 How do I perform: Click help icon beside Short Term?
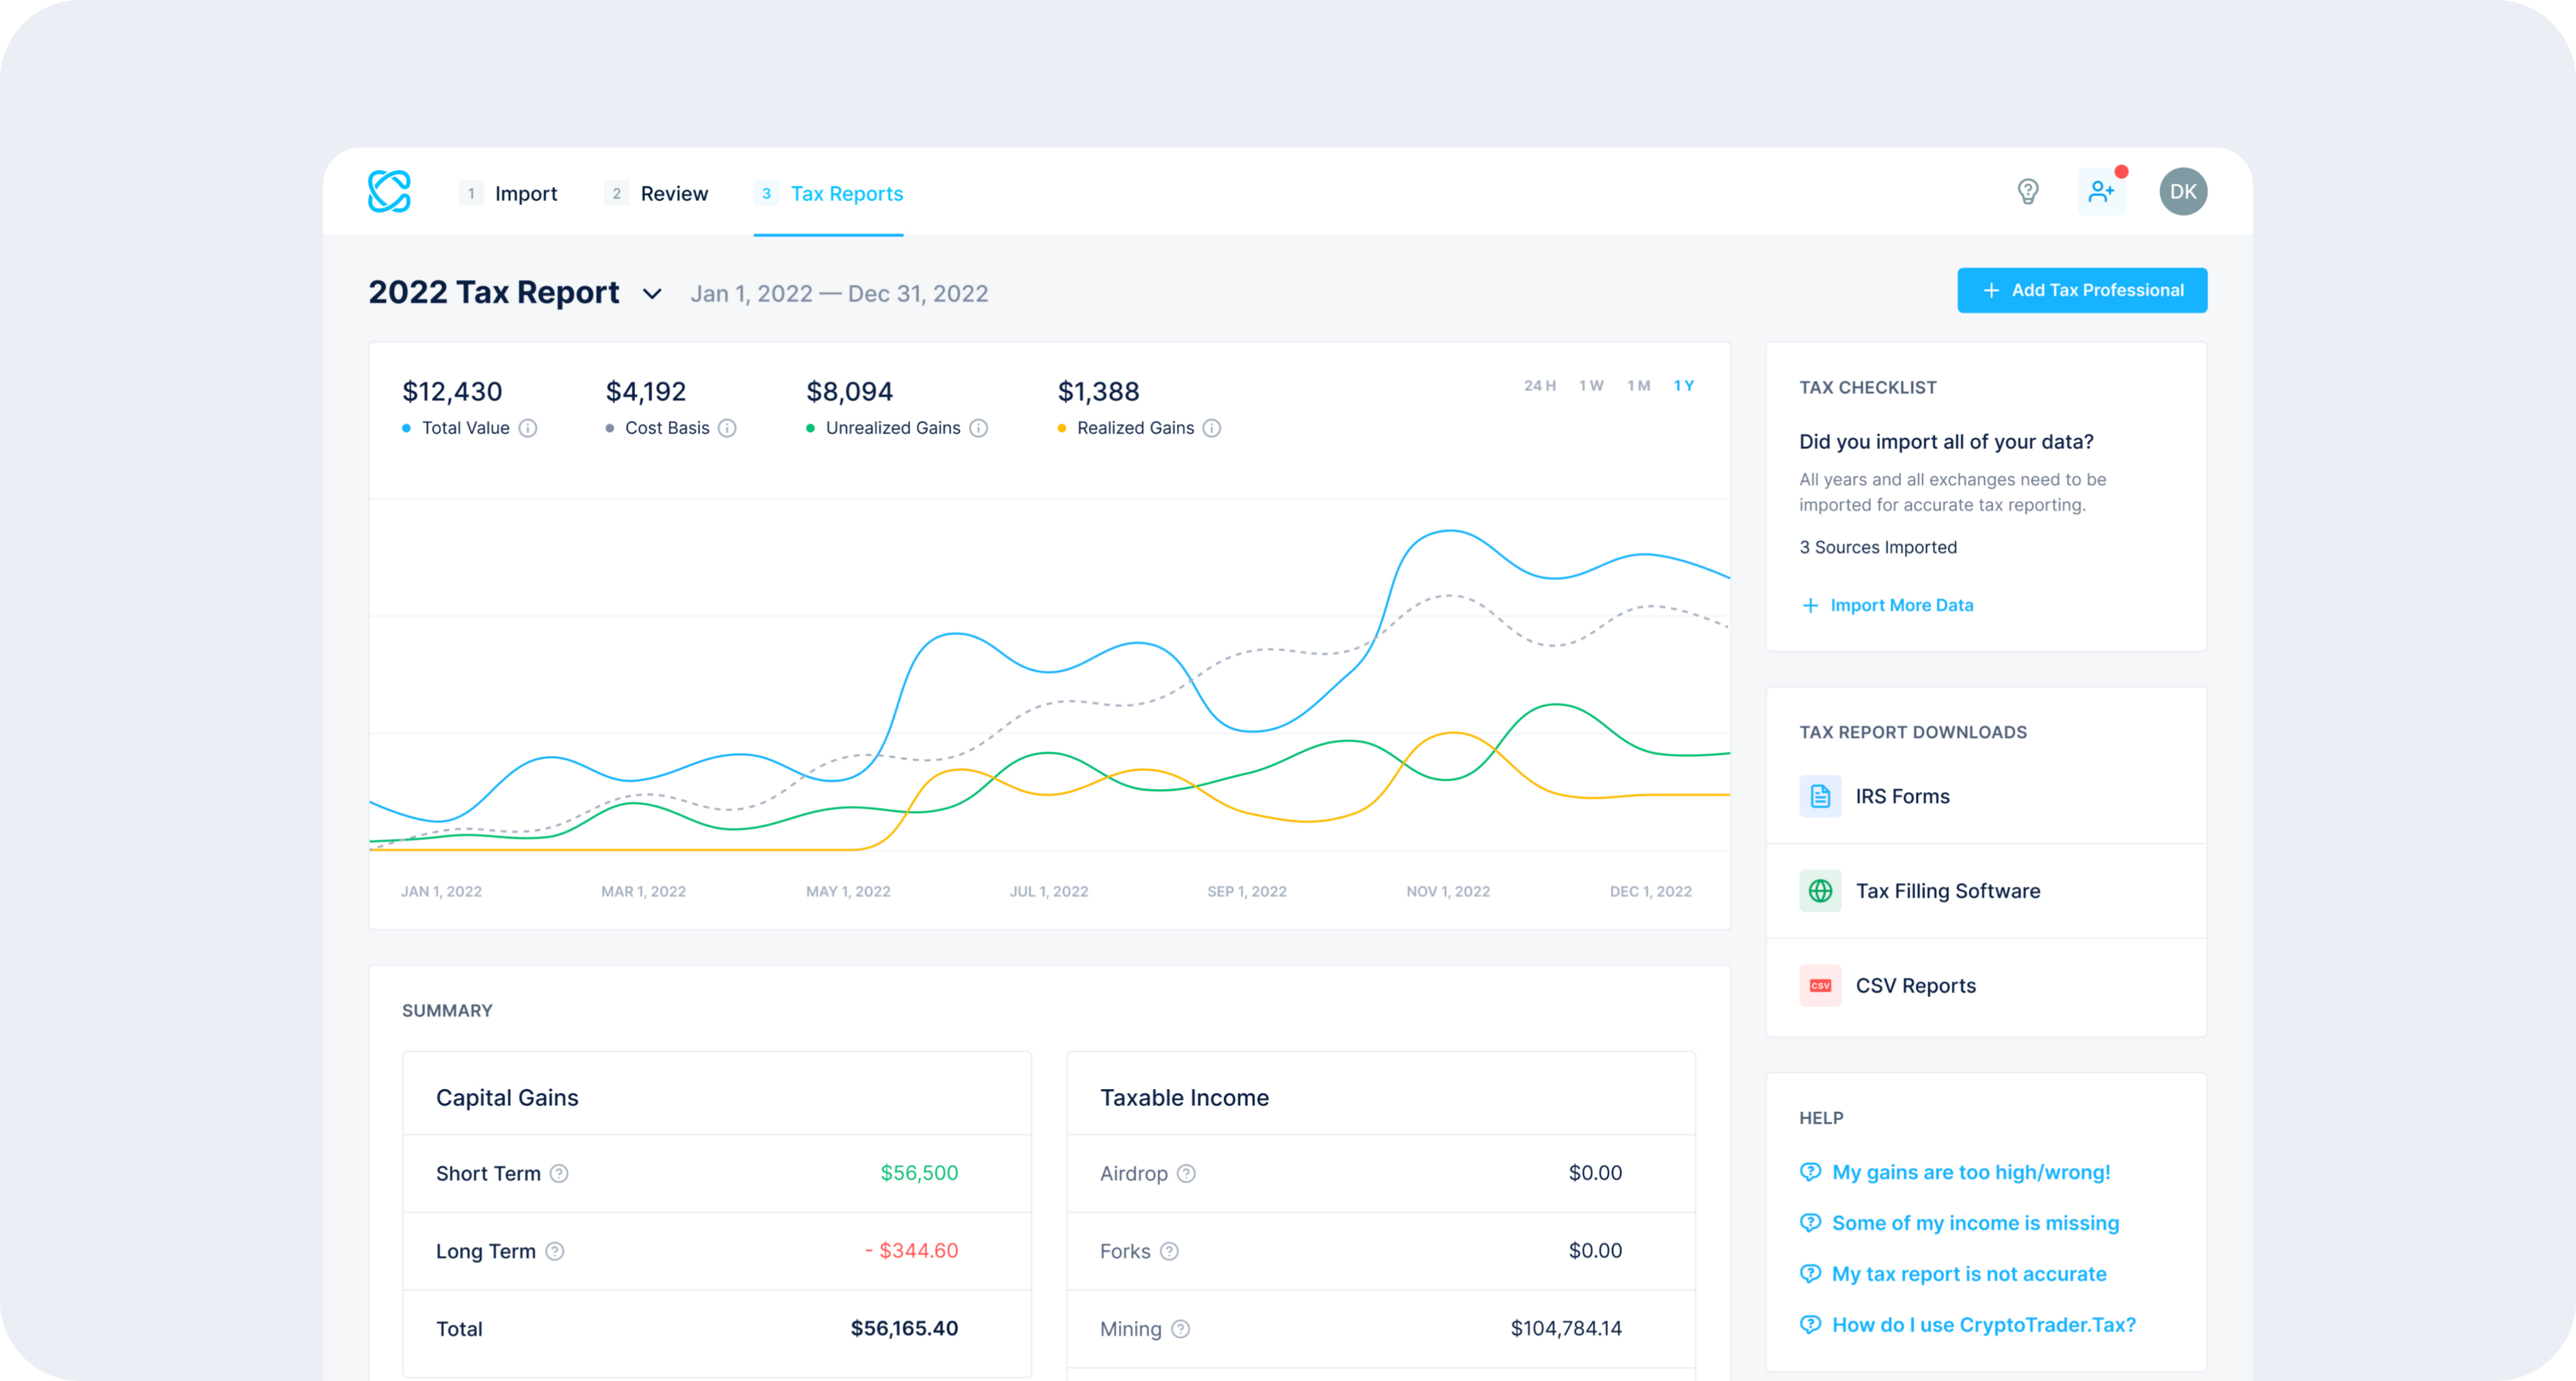coord(560,1173)
